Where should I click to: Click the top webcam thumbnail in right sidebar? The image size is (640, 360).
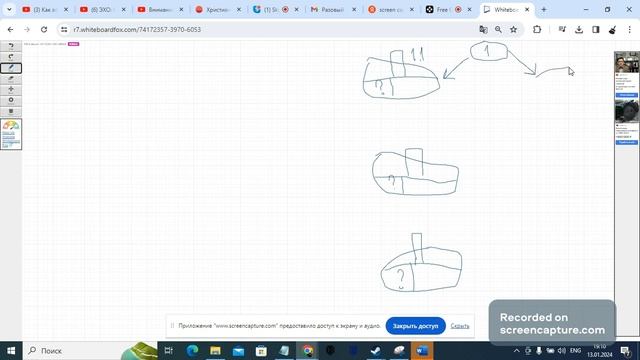tap(627, 62)
